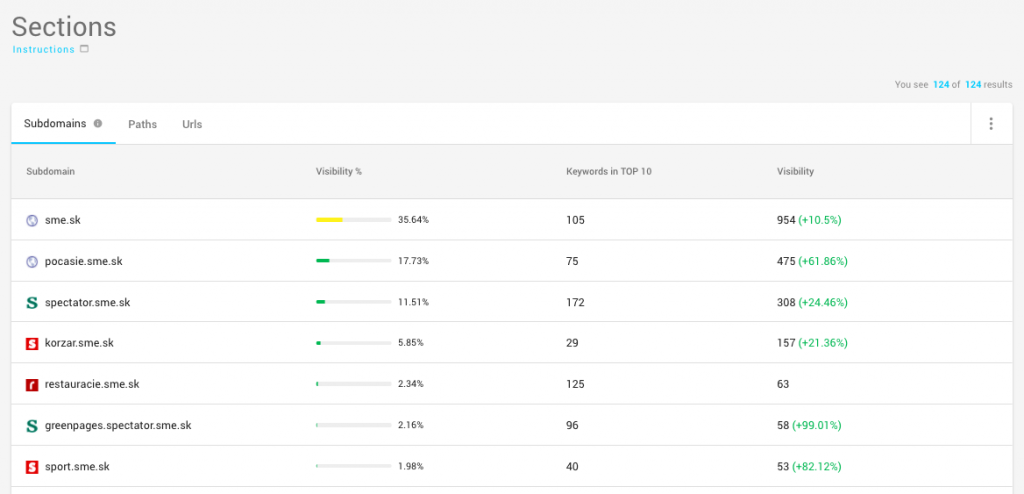Sort by Keywords in TOP 10 header
The height and width of the screenshot is (494, 1024).
pos(609,171)
